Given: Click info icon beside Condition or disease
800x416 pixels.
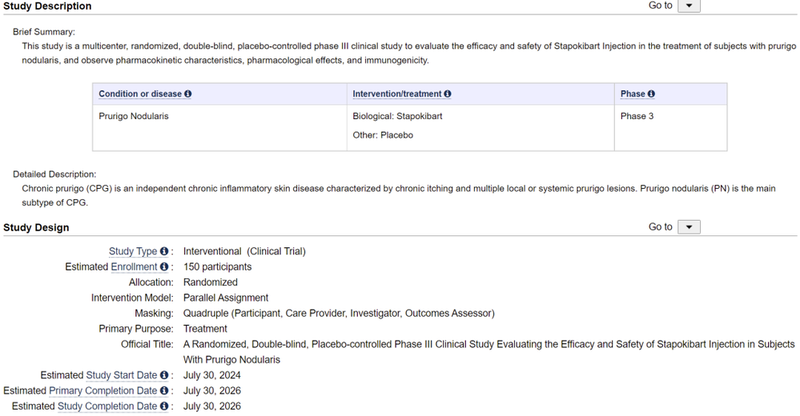Looking at the screenshot, I should click(188, 94).
